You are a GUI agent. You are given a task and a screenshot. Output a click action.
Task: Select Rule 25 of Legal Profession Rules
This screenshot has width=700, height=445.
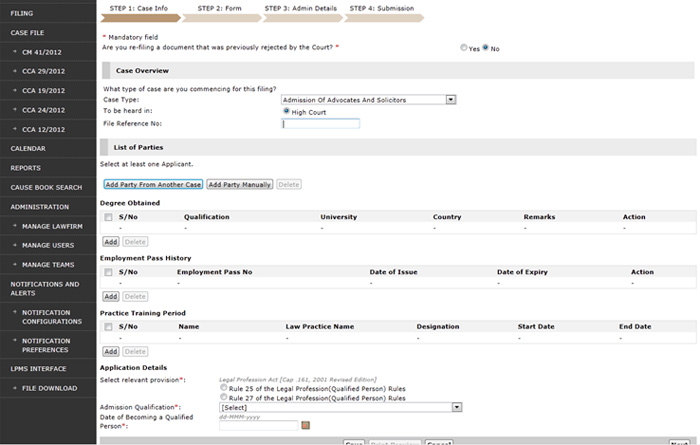[224, 388]
